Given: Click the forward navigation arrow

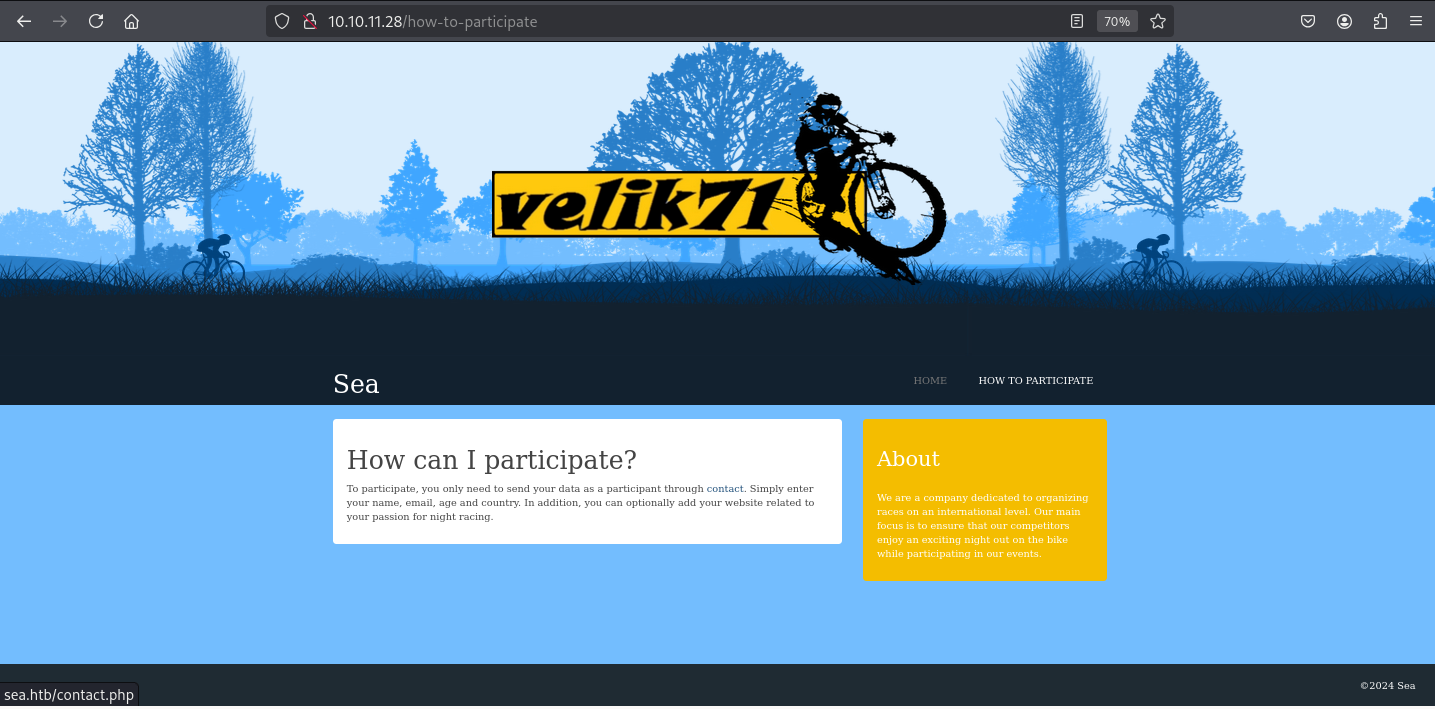Looking at the screenshot, I should point(60,21).
